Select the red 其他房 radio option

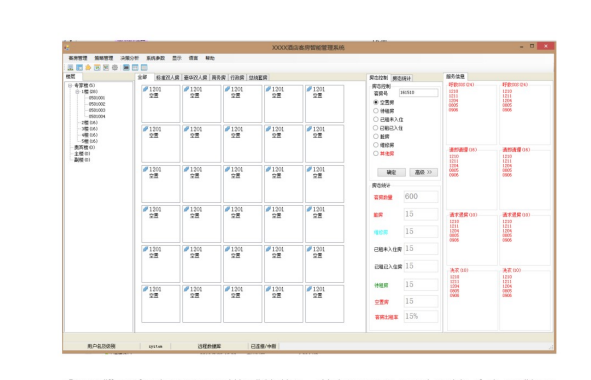pyautogui.click(x=376, y=153)
